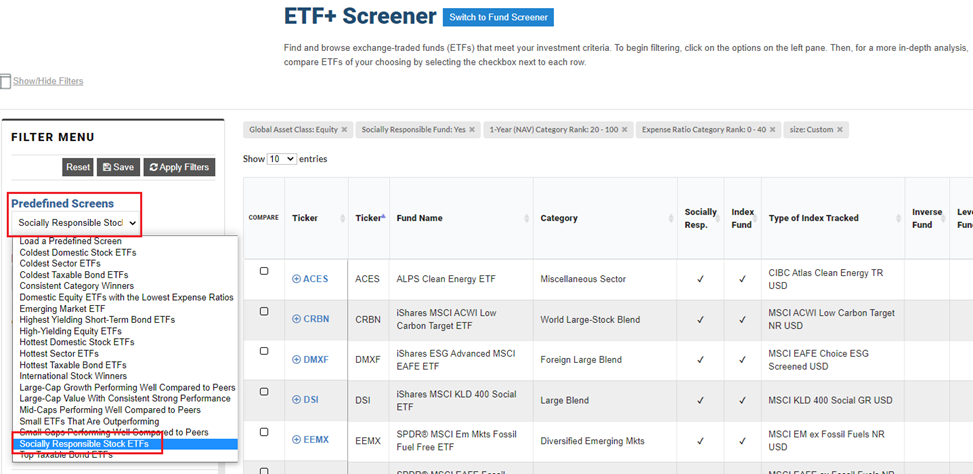The height and width of the screenshot is (474, 973).
Task: Tick the compare checkbox for EEMX
Action: click(264, 432)
